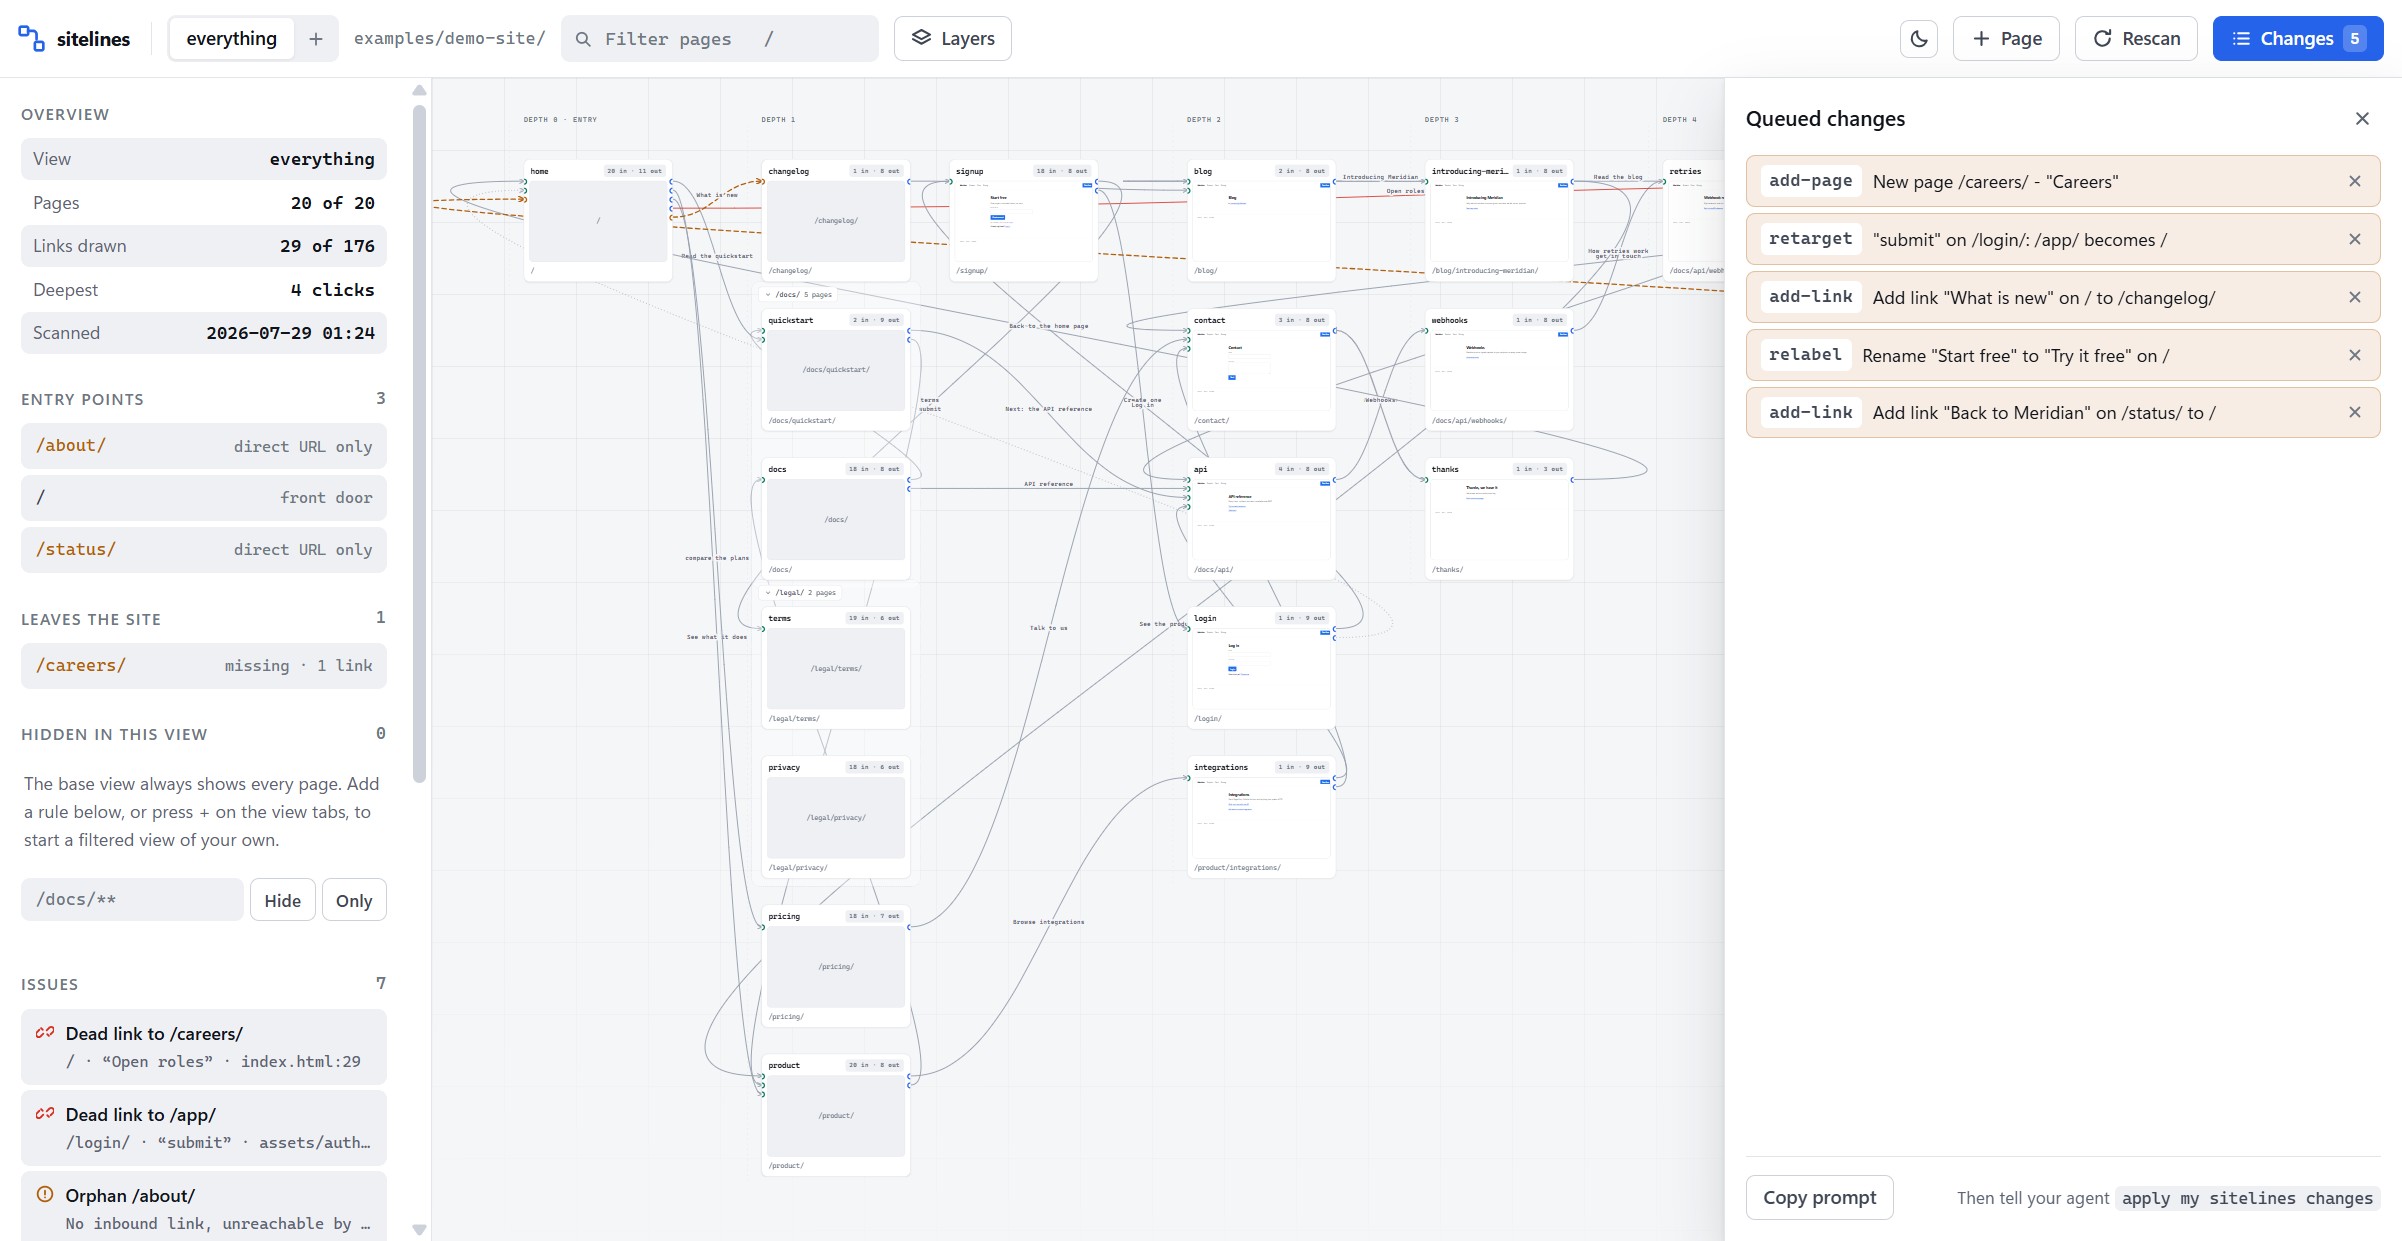Remove the relabel "Start free" change
The height and width of the screenshot is (1241, 2402).
pyautogui.click(x=2355, y=355)
